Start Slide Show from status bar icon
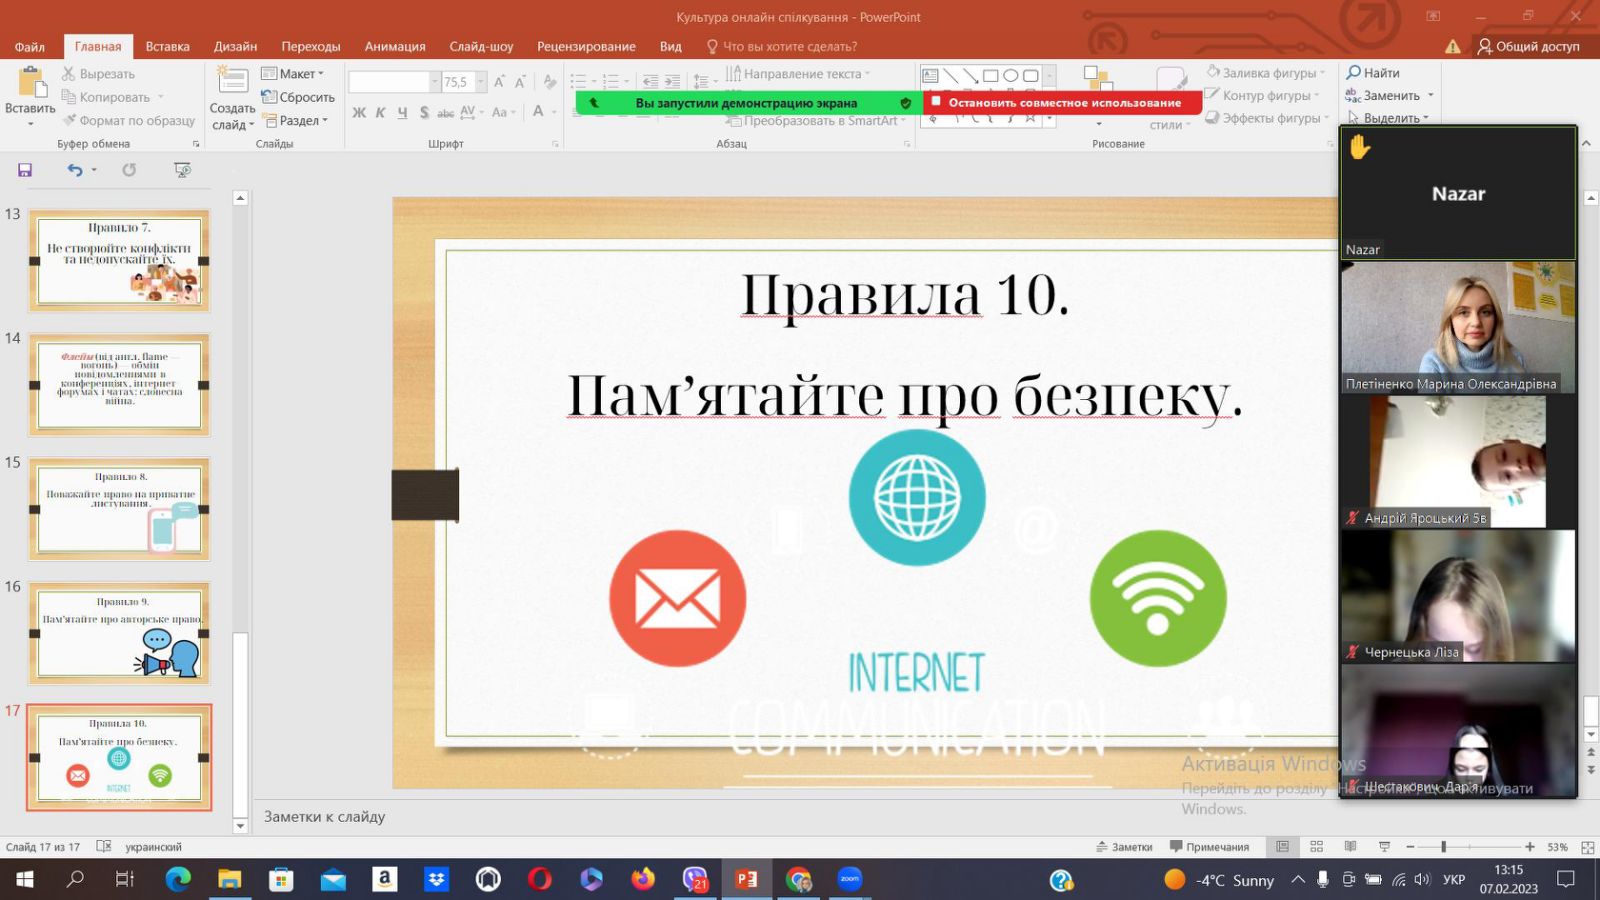 coord(1384,847)
